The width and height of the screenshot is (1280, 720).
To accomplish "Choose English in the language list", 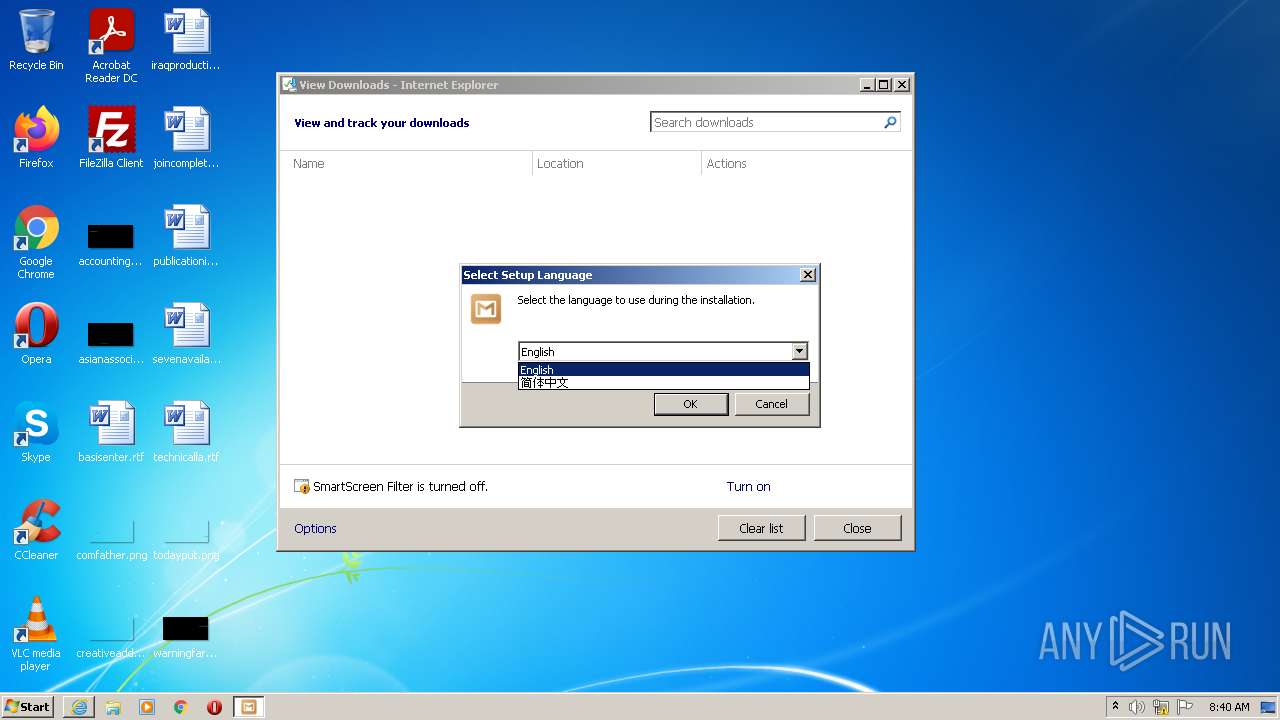I will (663, 370).
